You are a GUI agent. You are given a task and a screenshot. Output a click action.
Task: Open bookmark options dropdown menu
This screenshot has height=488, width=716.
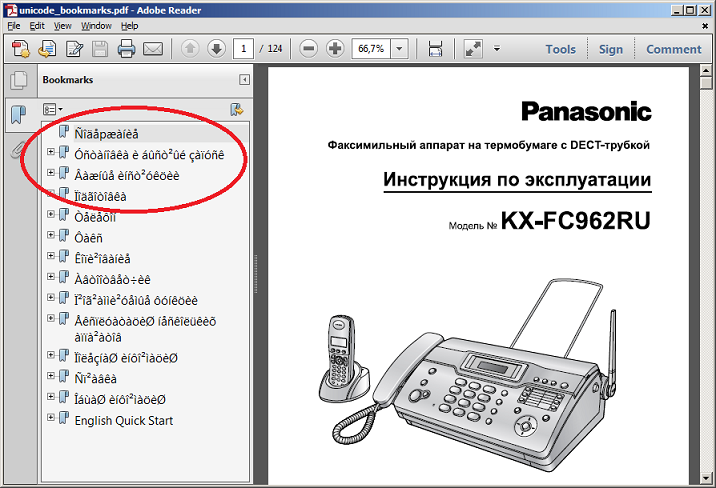(53, 109)
